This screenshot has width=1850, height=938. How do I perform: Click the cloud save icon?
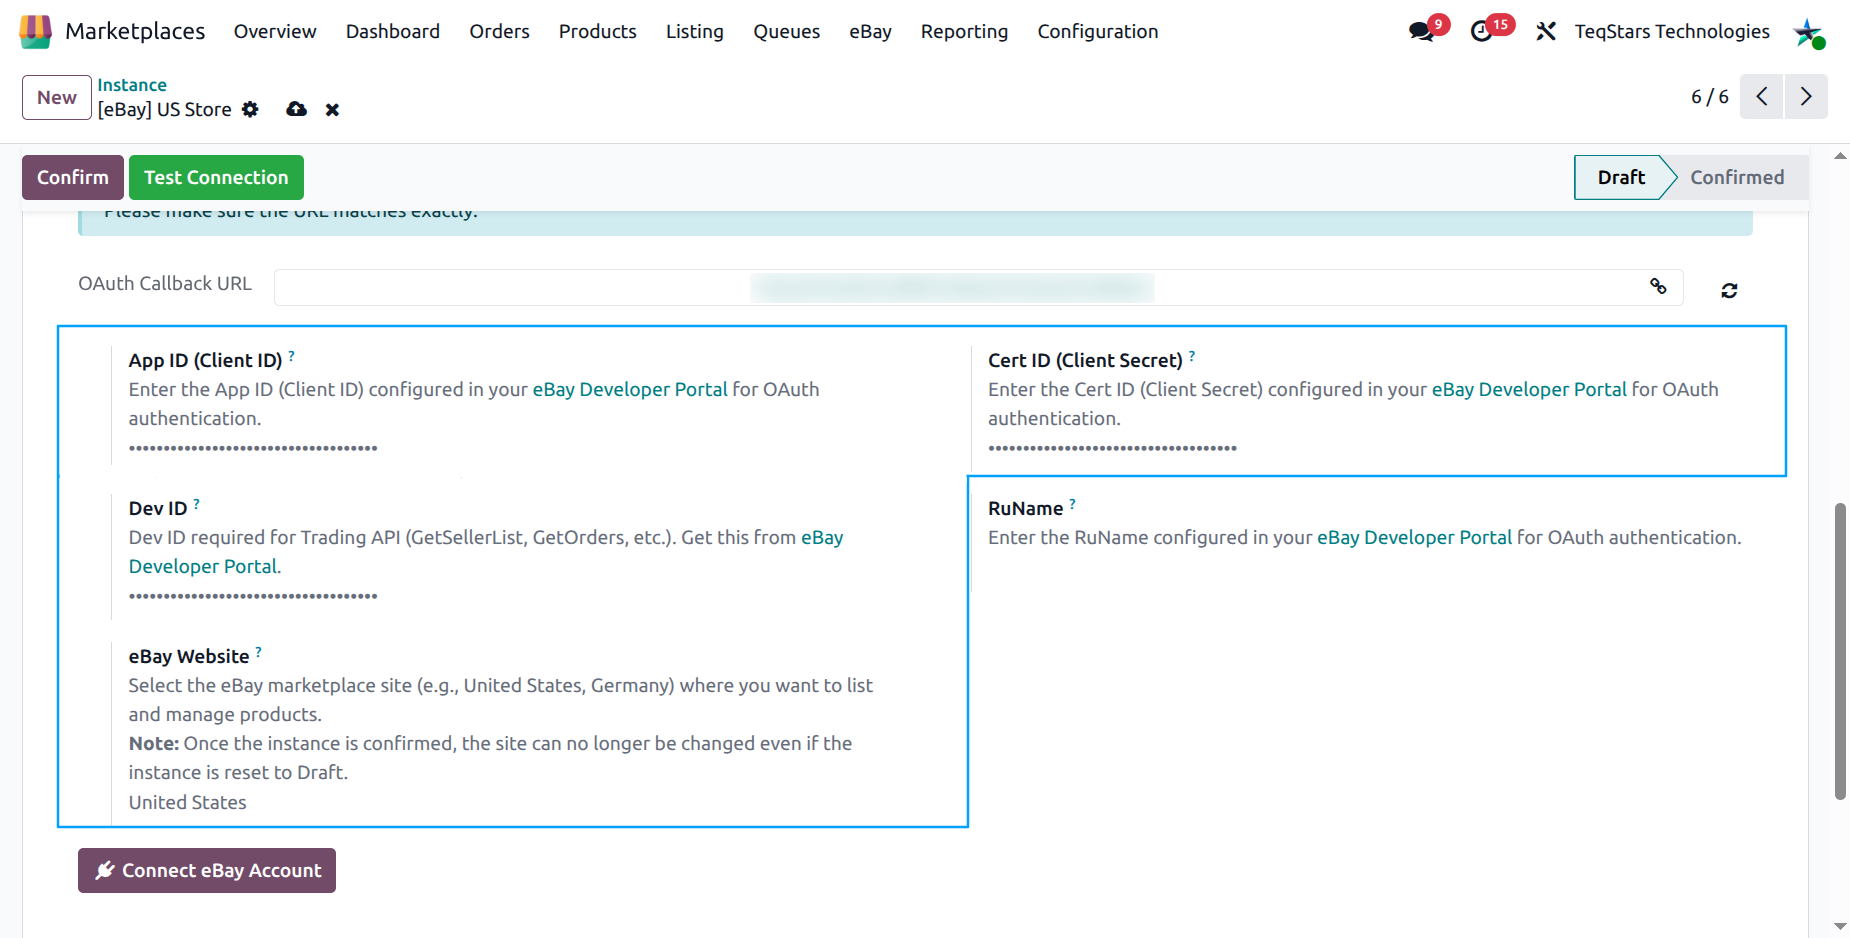[x=296, y=109]
